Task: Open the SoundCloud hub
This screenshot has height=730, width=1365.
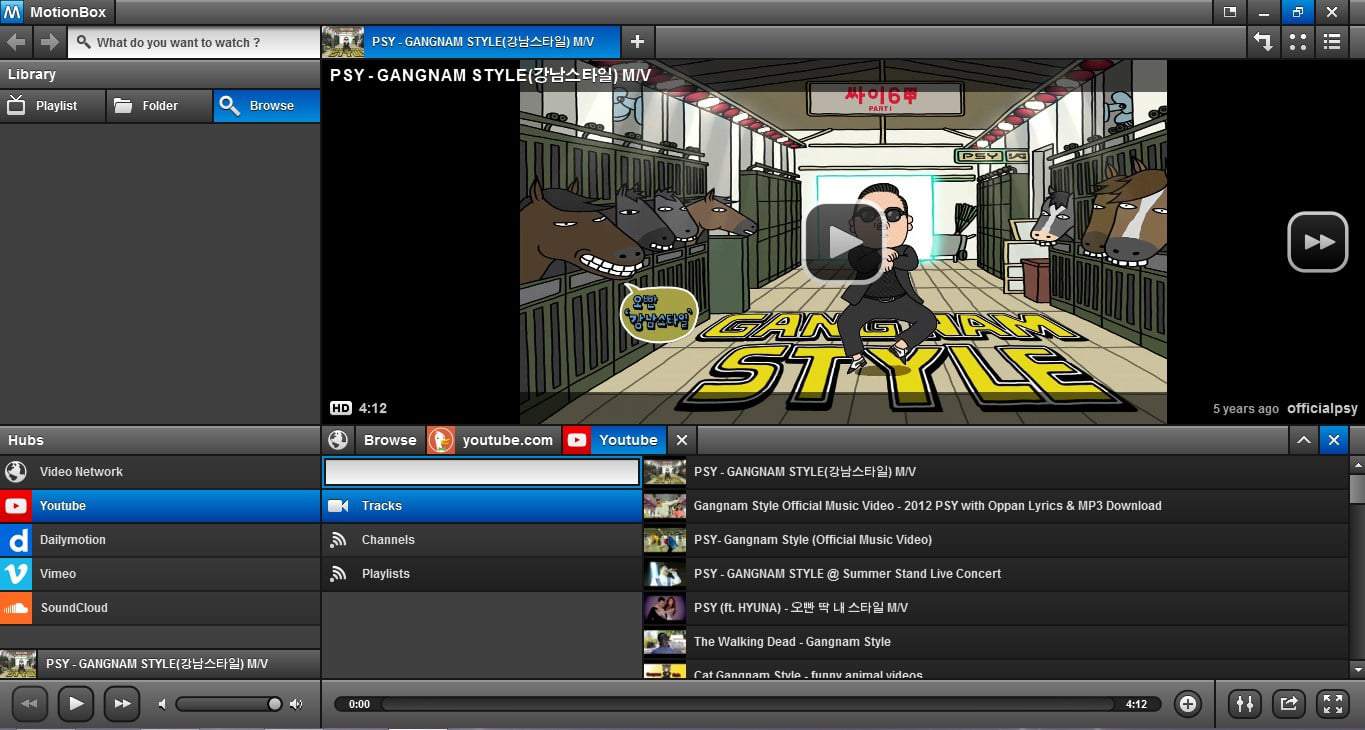Action: pyautogui.click(x=73, y=608)
